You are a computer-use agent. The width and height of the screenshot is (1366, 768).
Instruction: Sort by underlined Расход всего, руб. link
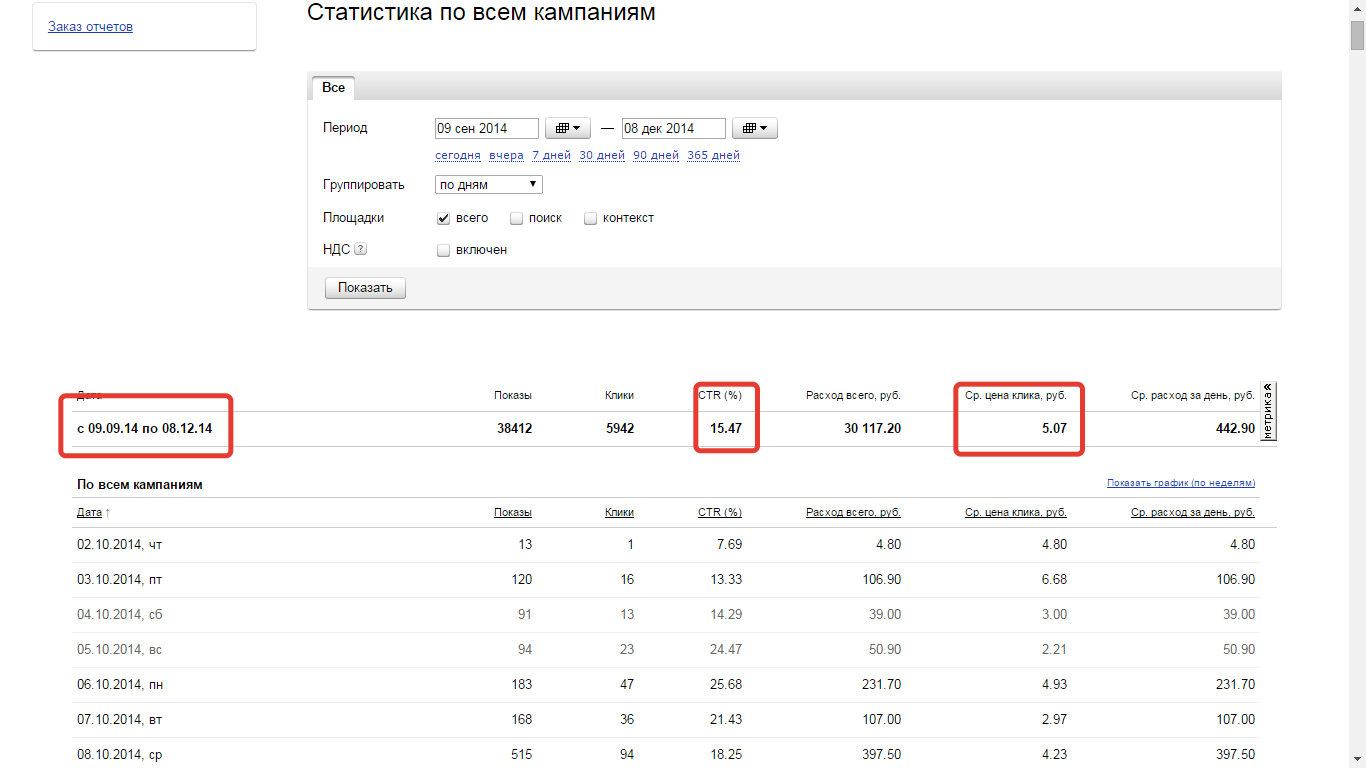point(853,512)
